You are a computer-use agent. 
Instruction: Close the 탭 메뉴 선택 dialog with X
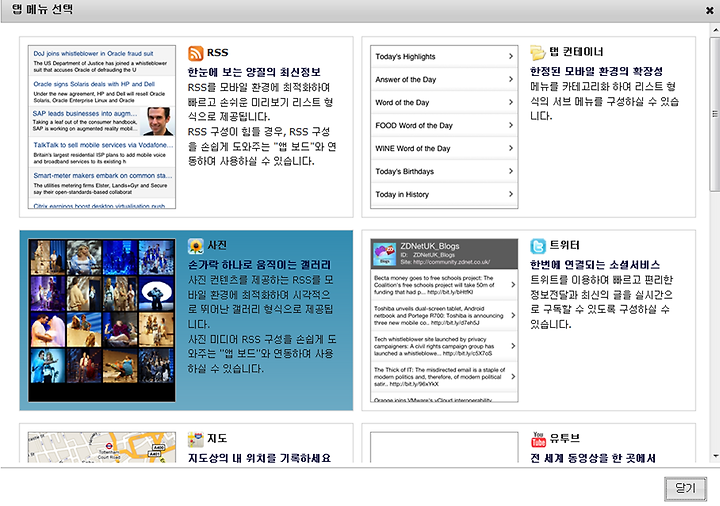coord(710,10)
